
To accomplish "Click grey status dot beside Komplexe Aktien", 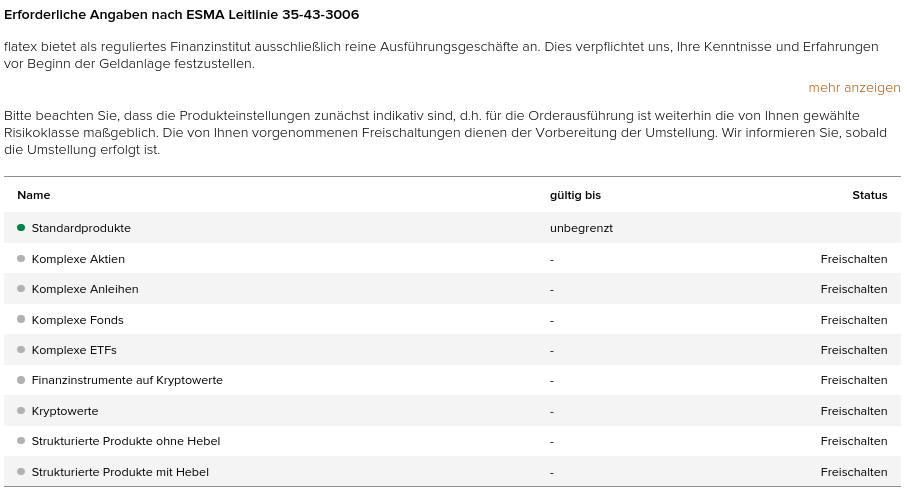I will click(21, 259).
